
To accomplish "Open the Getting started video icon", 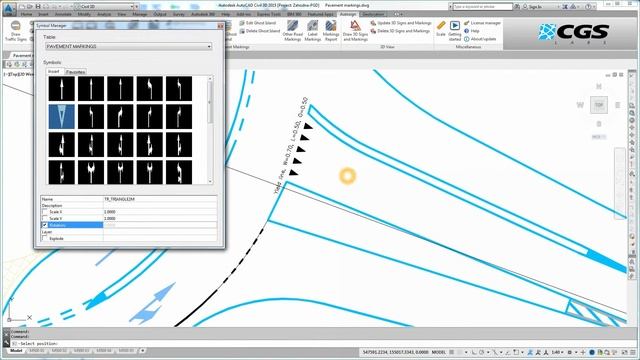I will [454, 26].
